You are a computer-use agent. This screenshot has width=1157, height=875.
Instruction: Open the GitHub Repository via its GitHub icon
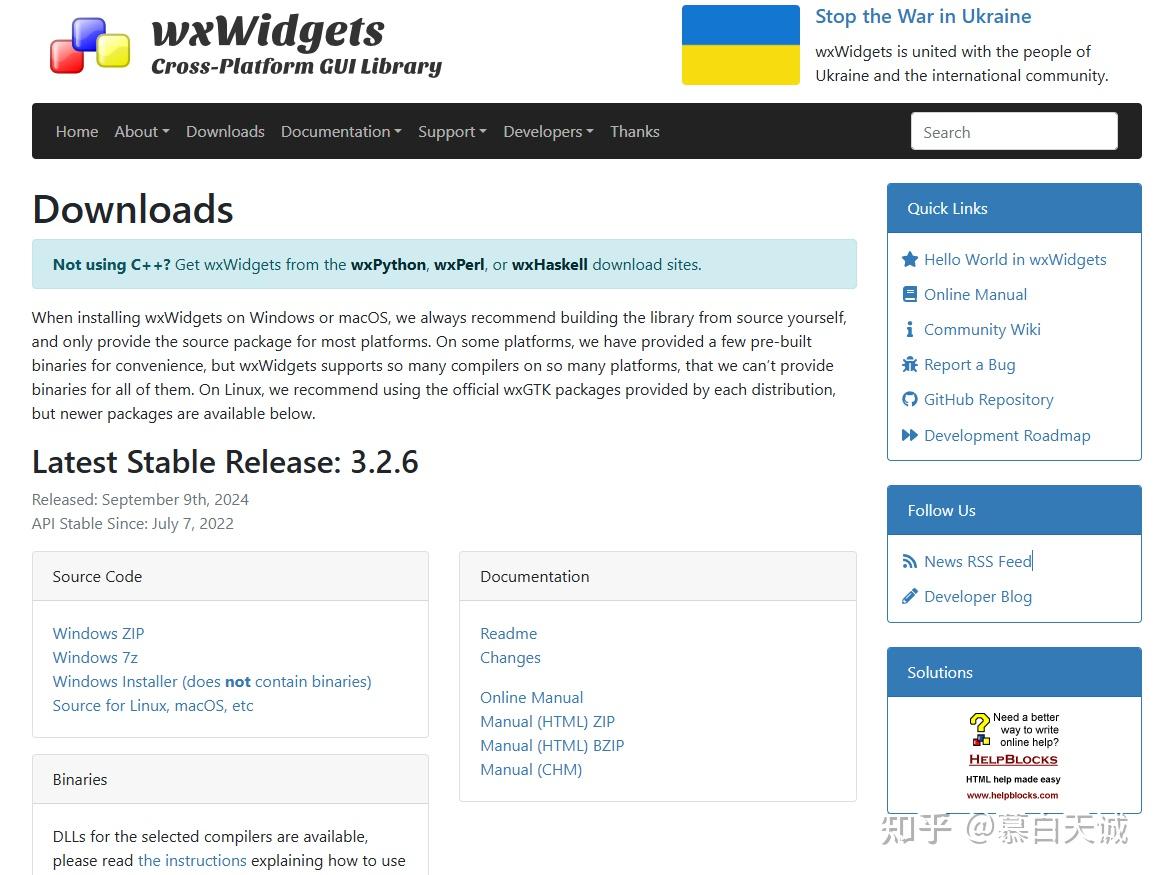point(910,399)
